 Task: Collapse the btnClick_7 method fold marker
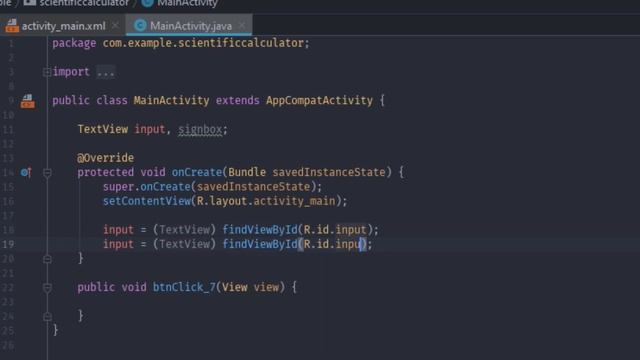pyautogui.click(x=47, y=288)
